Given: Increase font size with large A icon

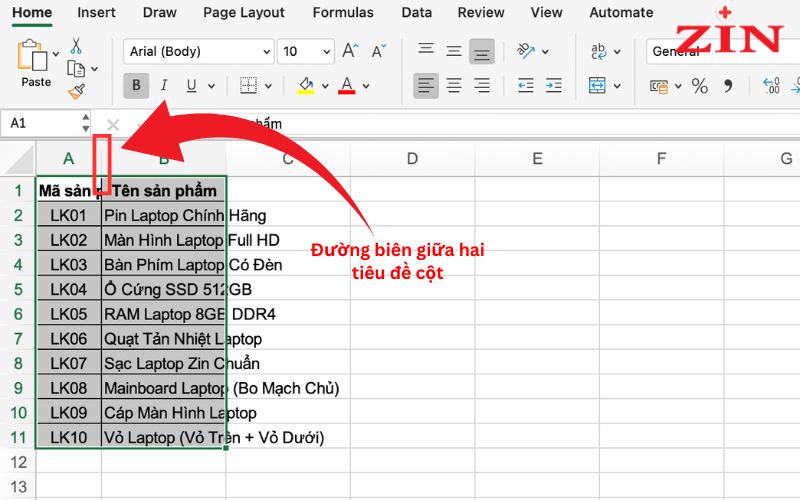Looking at the screenshot, I should 351,51.
